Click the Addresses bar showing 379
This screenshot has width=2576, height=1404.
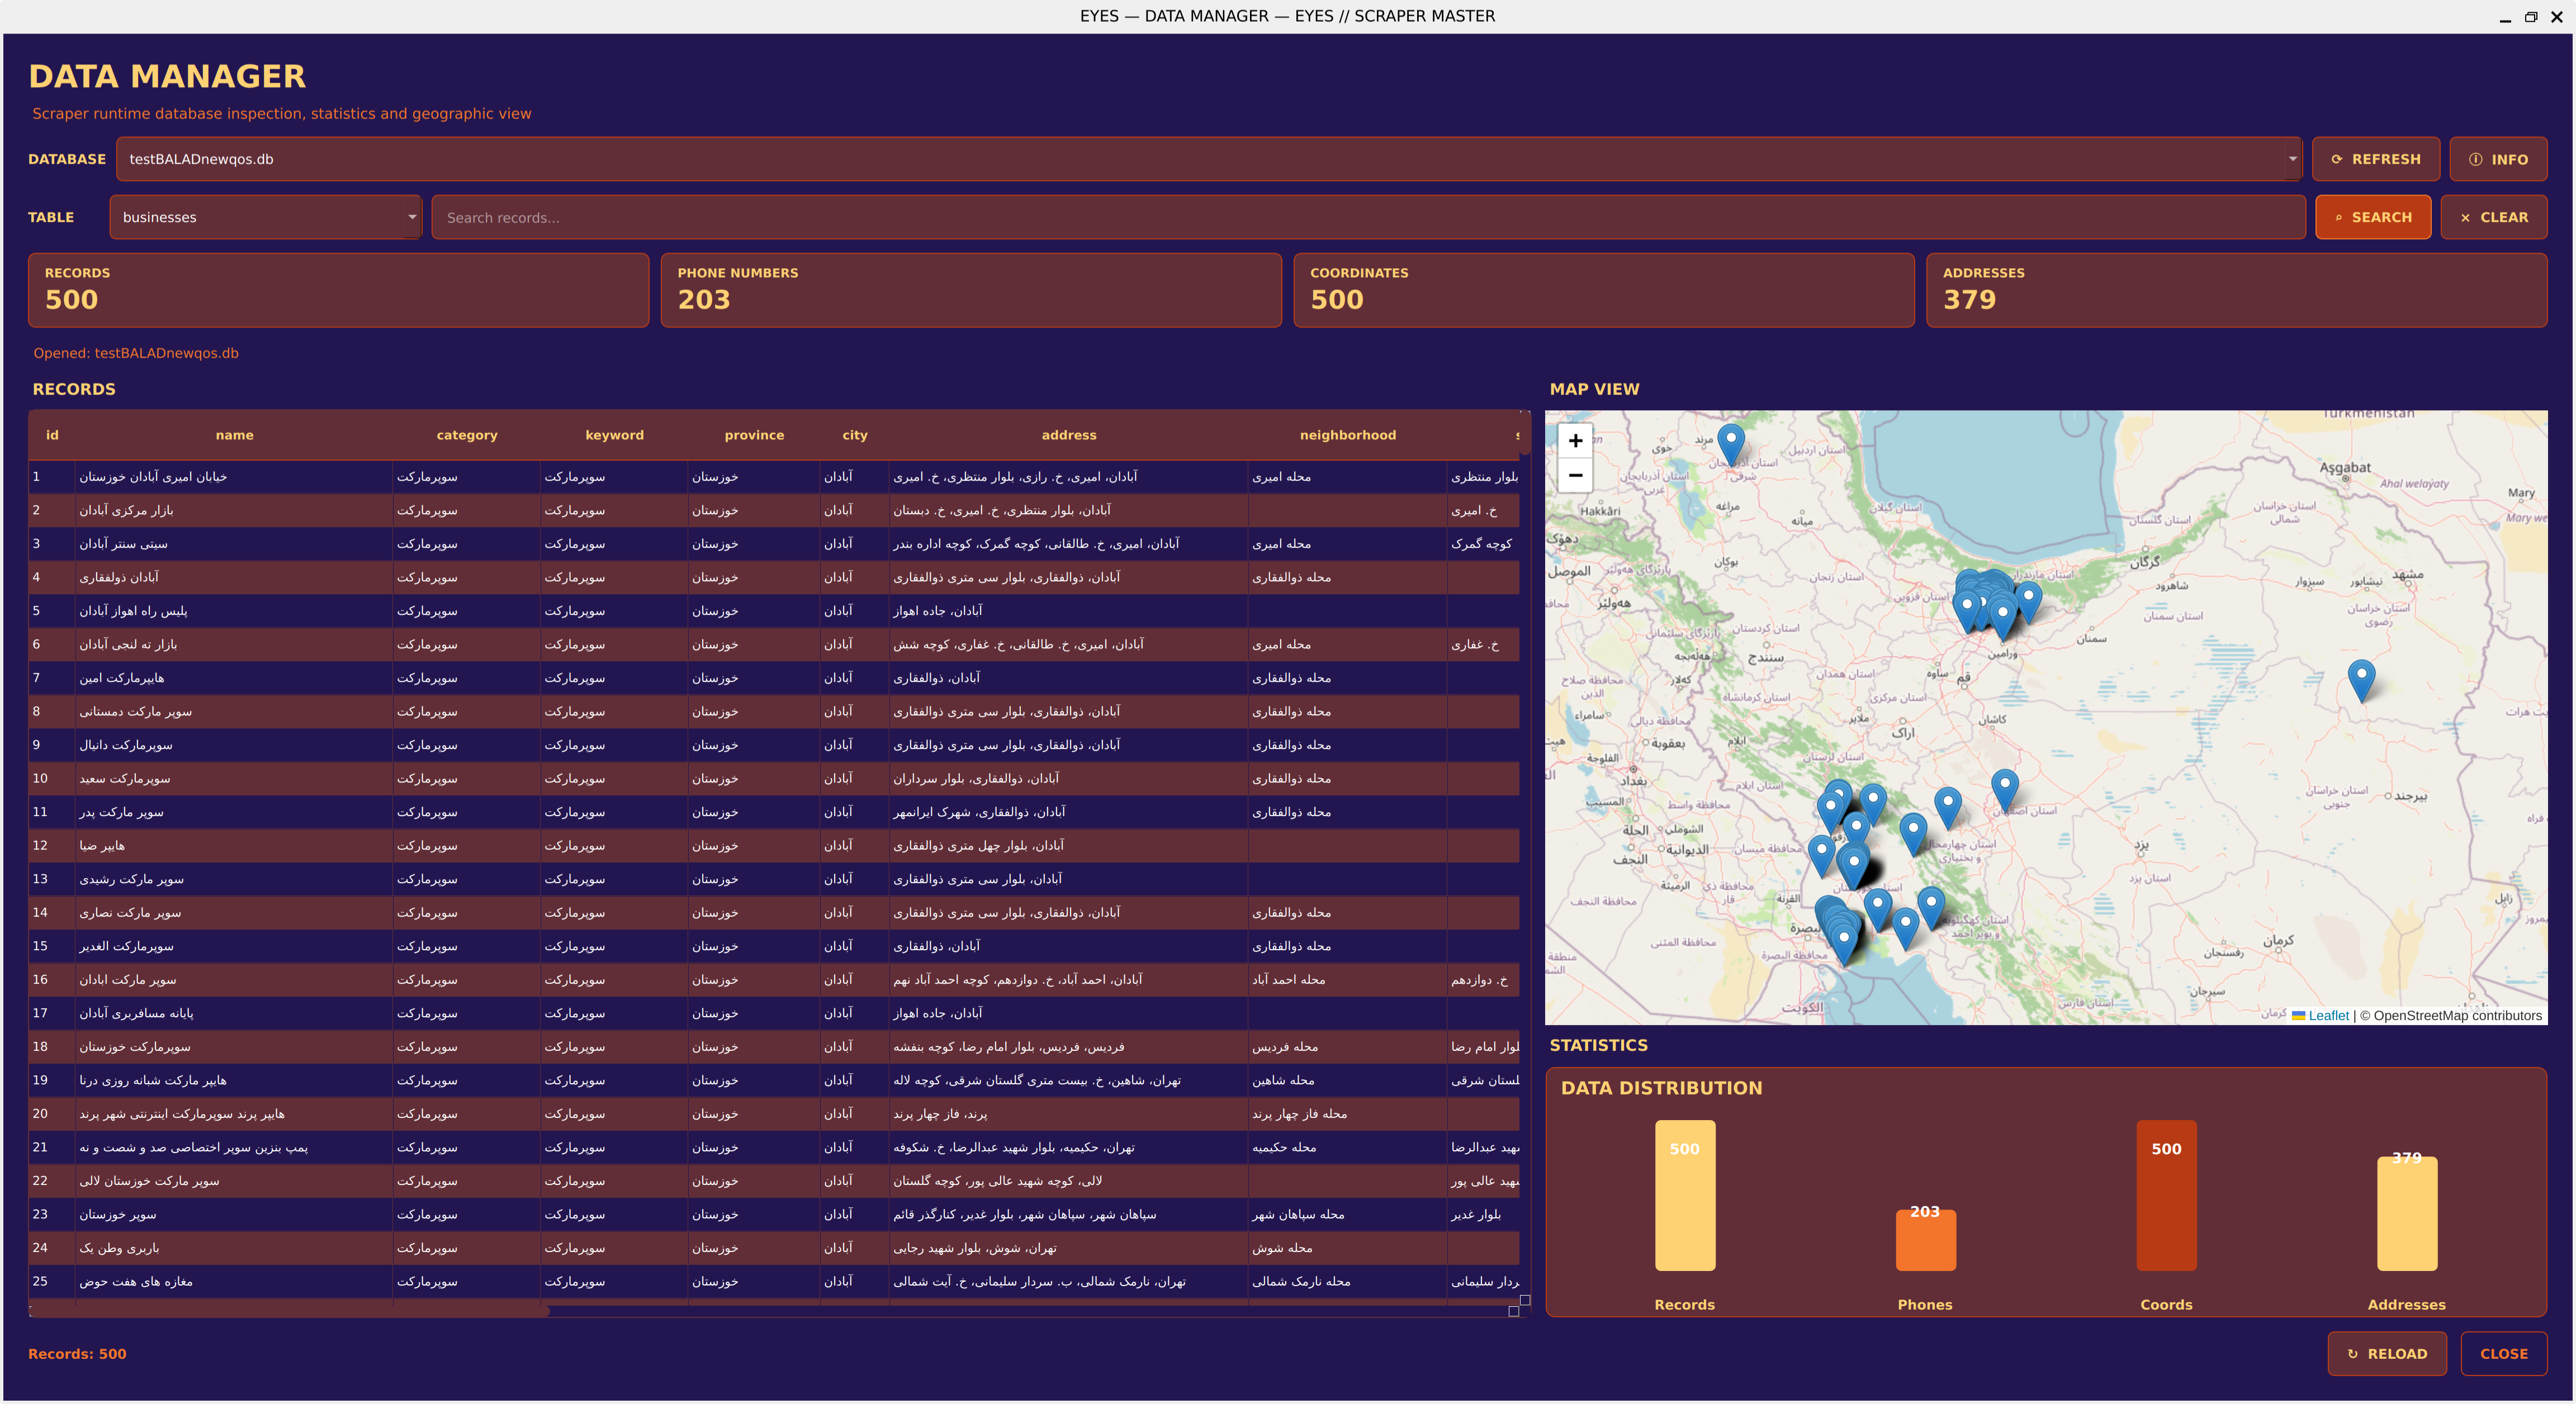[2406, 1213]
